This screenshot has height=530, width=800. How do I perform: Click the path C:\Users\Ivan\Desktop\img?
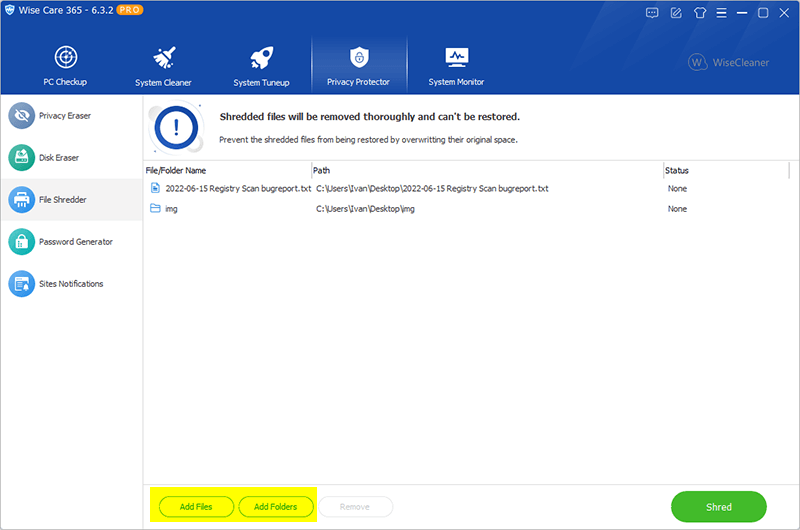[365, 209]
